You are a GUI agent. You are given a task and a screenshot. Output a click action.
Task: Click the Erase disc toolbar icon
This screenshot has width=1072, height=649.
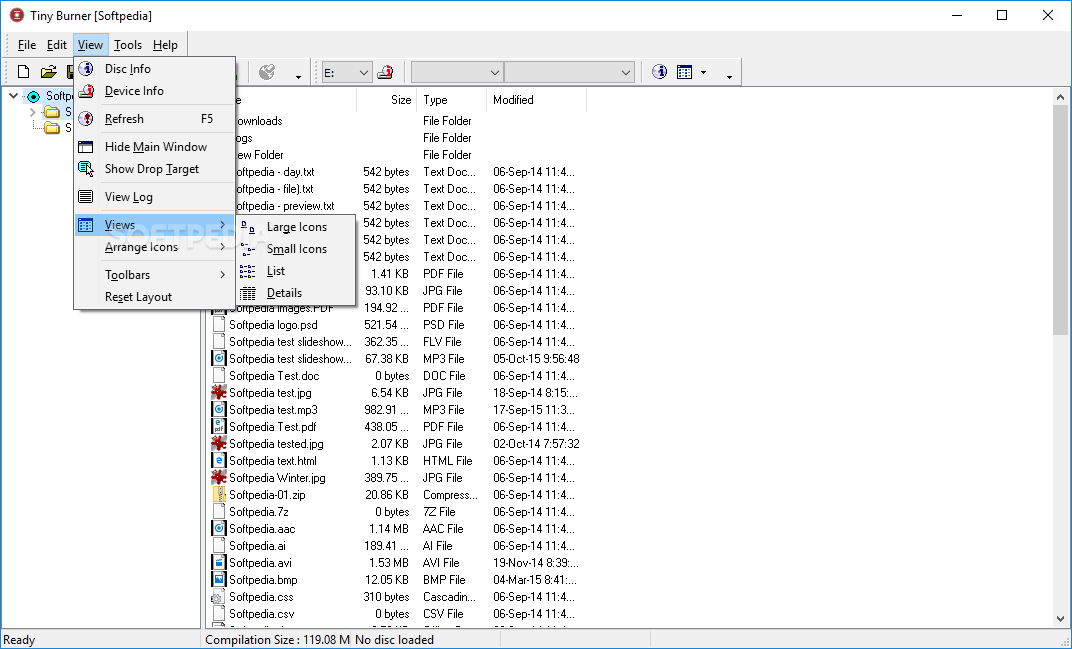click(267, 72)
